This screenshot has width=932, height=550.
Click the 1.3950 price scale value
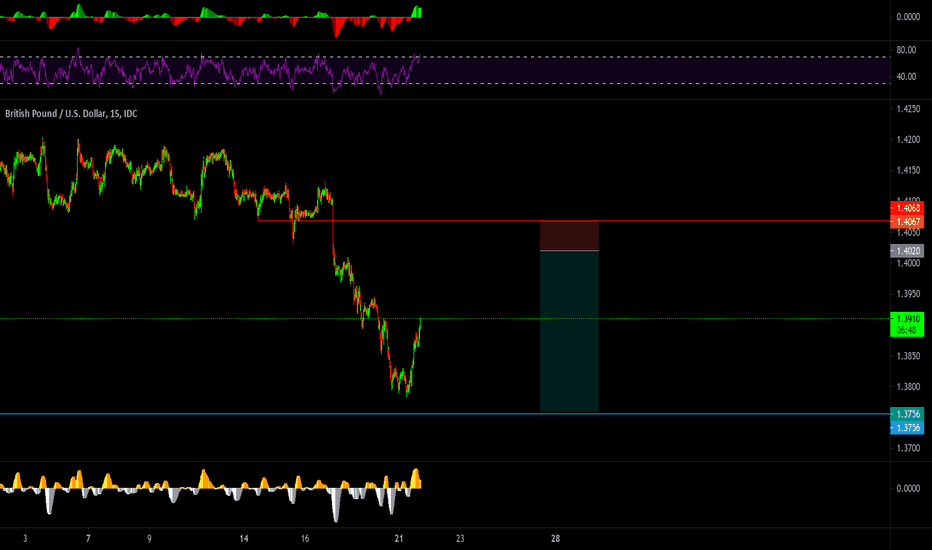click(x=908, y=294)
